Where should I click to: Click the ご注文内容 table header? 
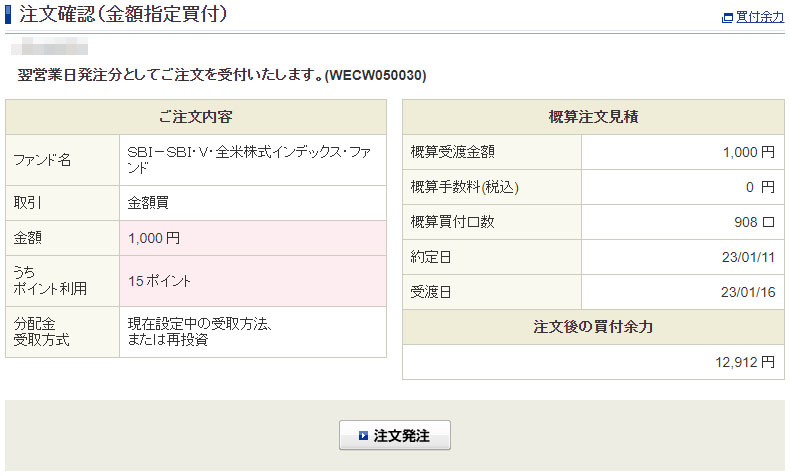coord(195,117)
